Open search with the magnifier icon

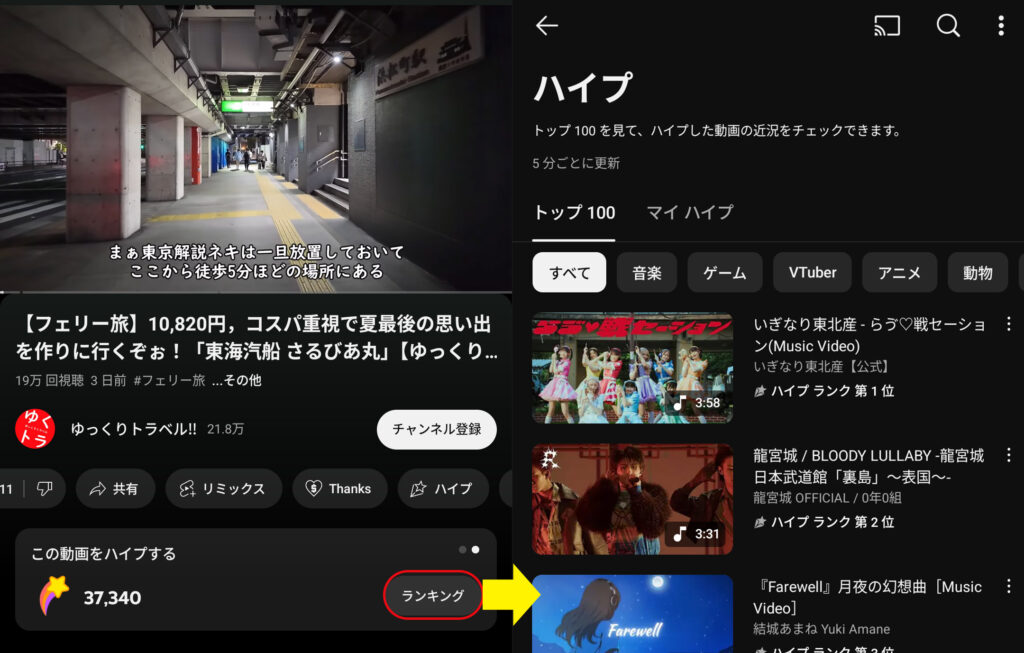pyautogui.click(x=947, y=27)
